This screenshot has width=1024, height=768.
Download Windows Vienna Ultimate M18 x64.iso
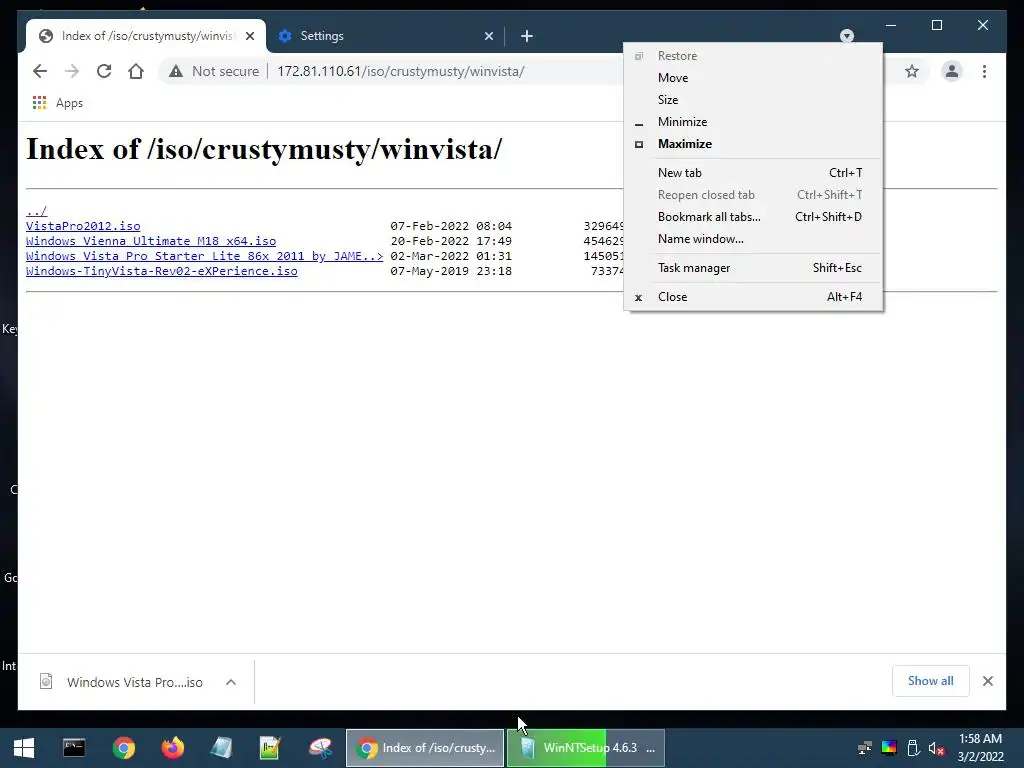[151, 241]
